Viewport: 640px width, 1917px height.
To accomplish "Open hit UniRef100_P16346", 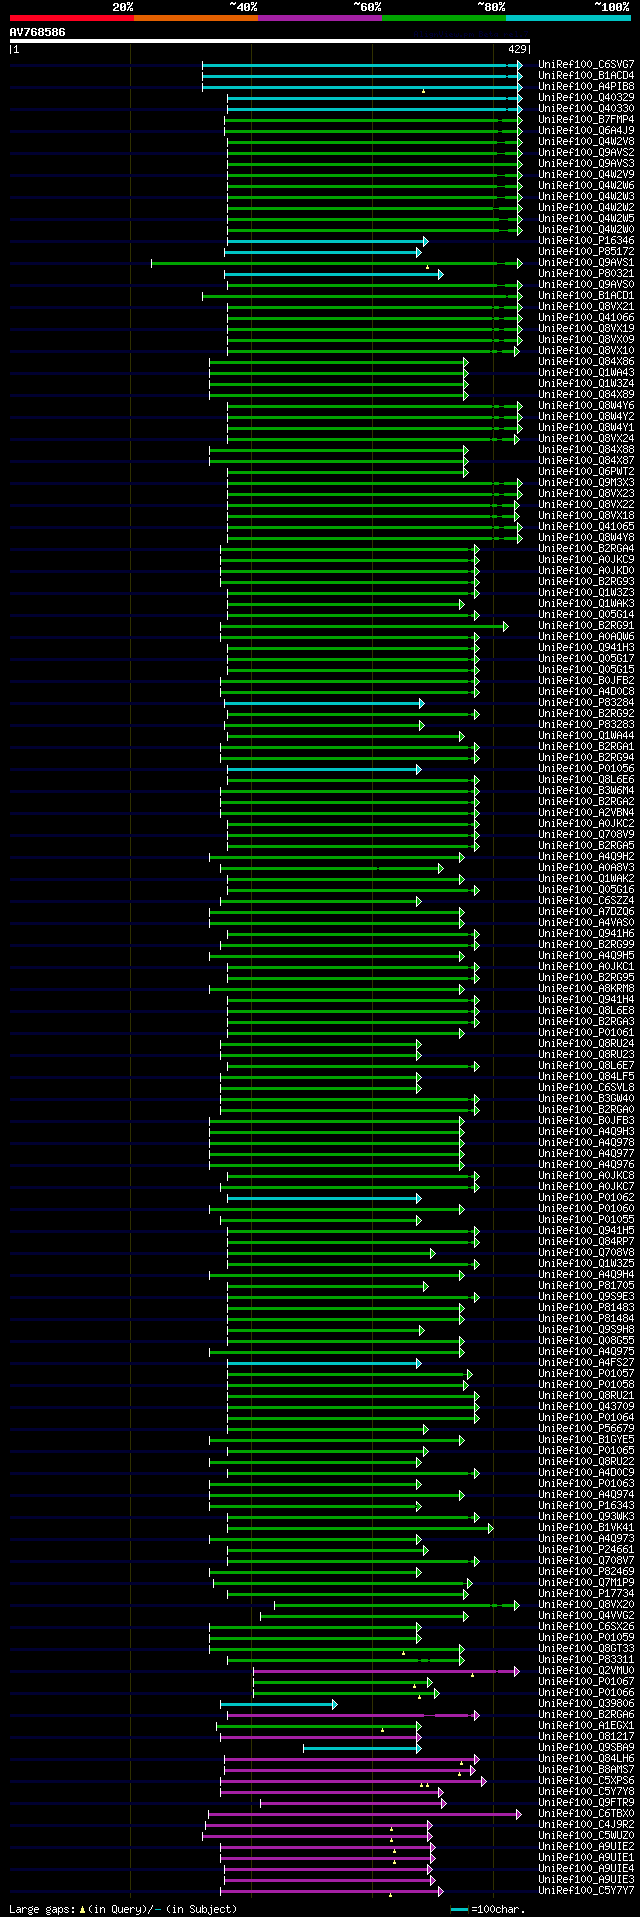I will 586,240.
